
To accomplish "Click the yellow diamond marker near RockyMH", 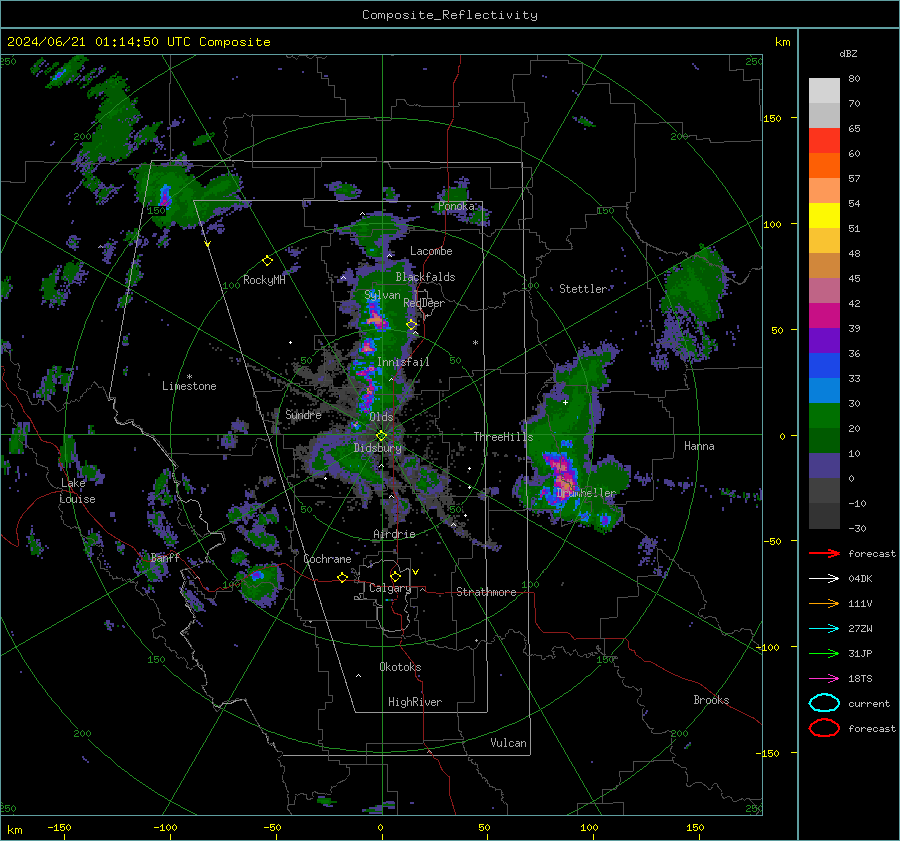I will tap(267, 261).
